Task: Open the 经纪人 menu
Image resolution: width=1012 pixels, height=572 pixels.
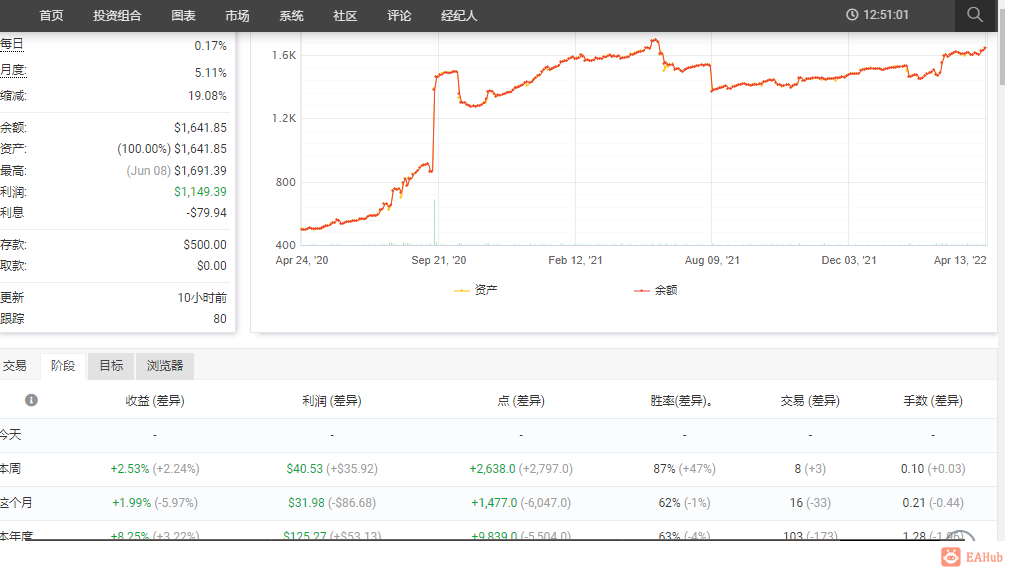Action: click(459, 15)
